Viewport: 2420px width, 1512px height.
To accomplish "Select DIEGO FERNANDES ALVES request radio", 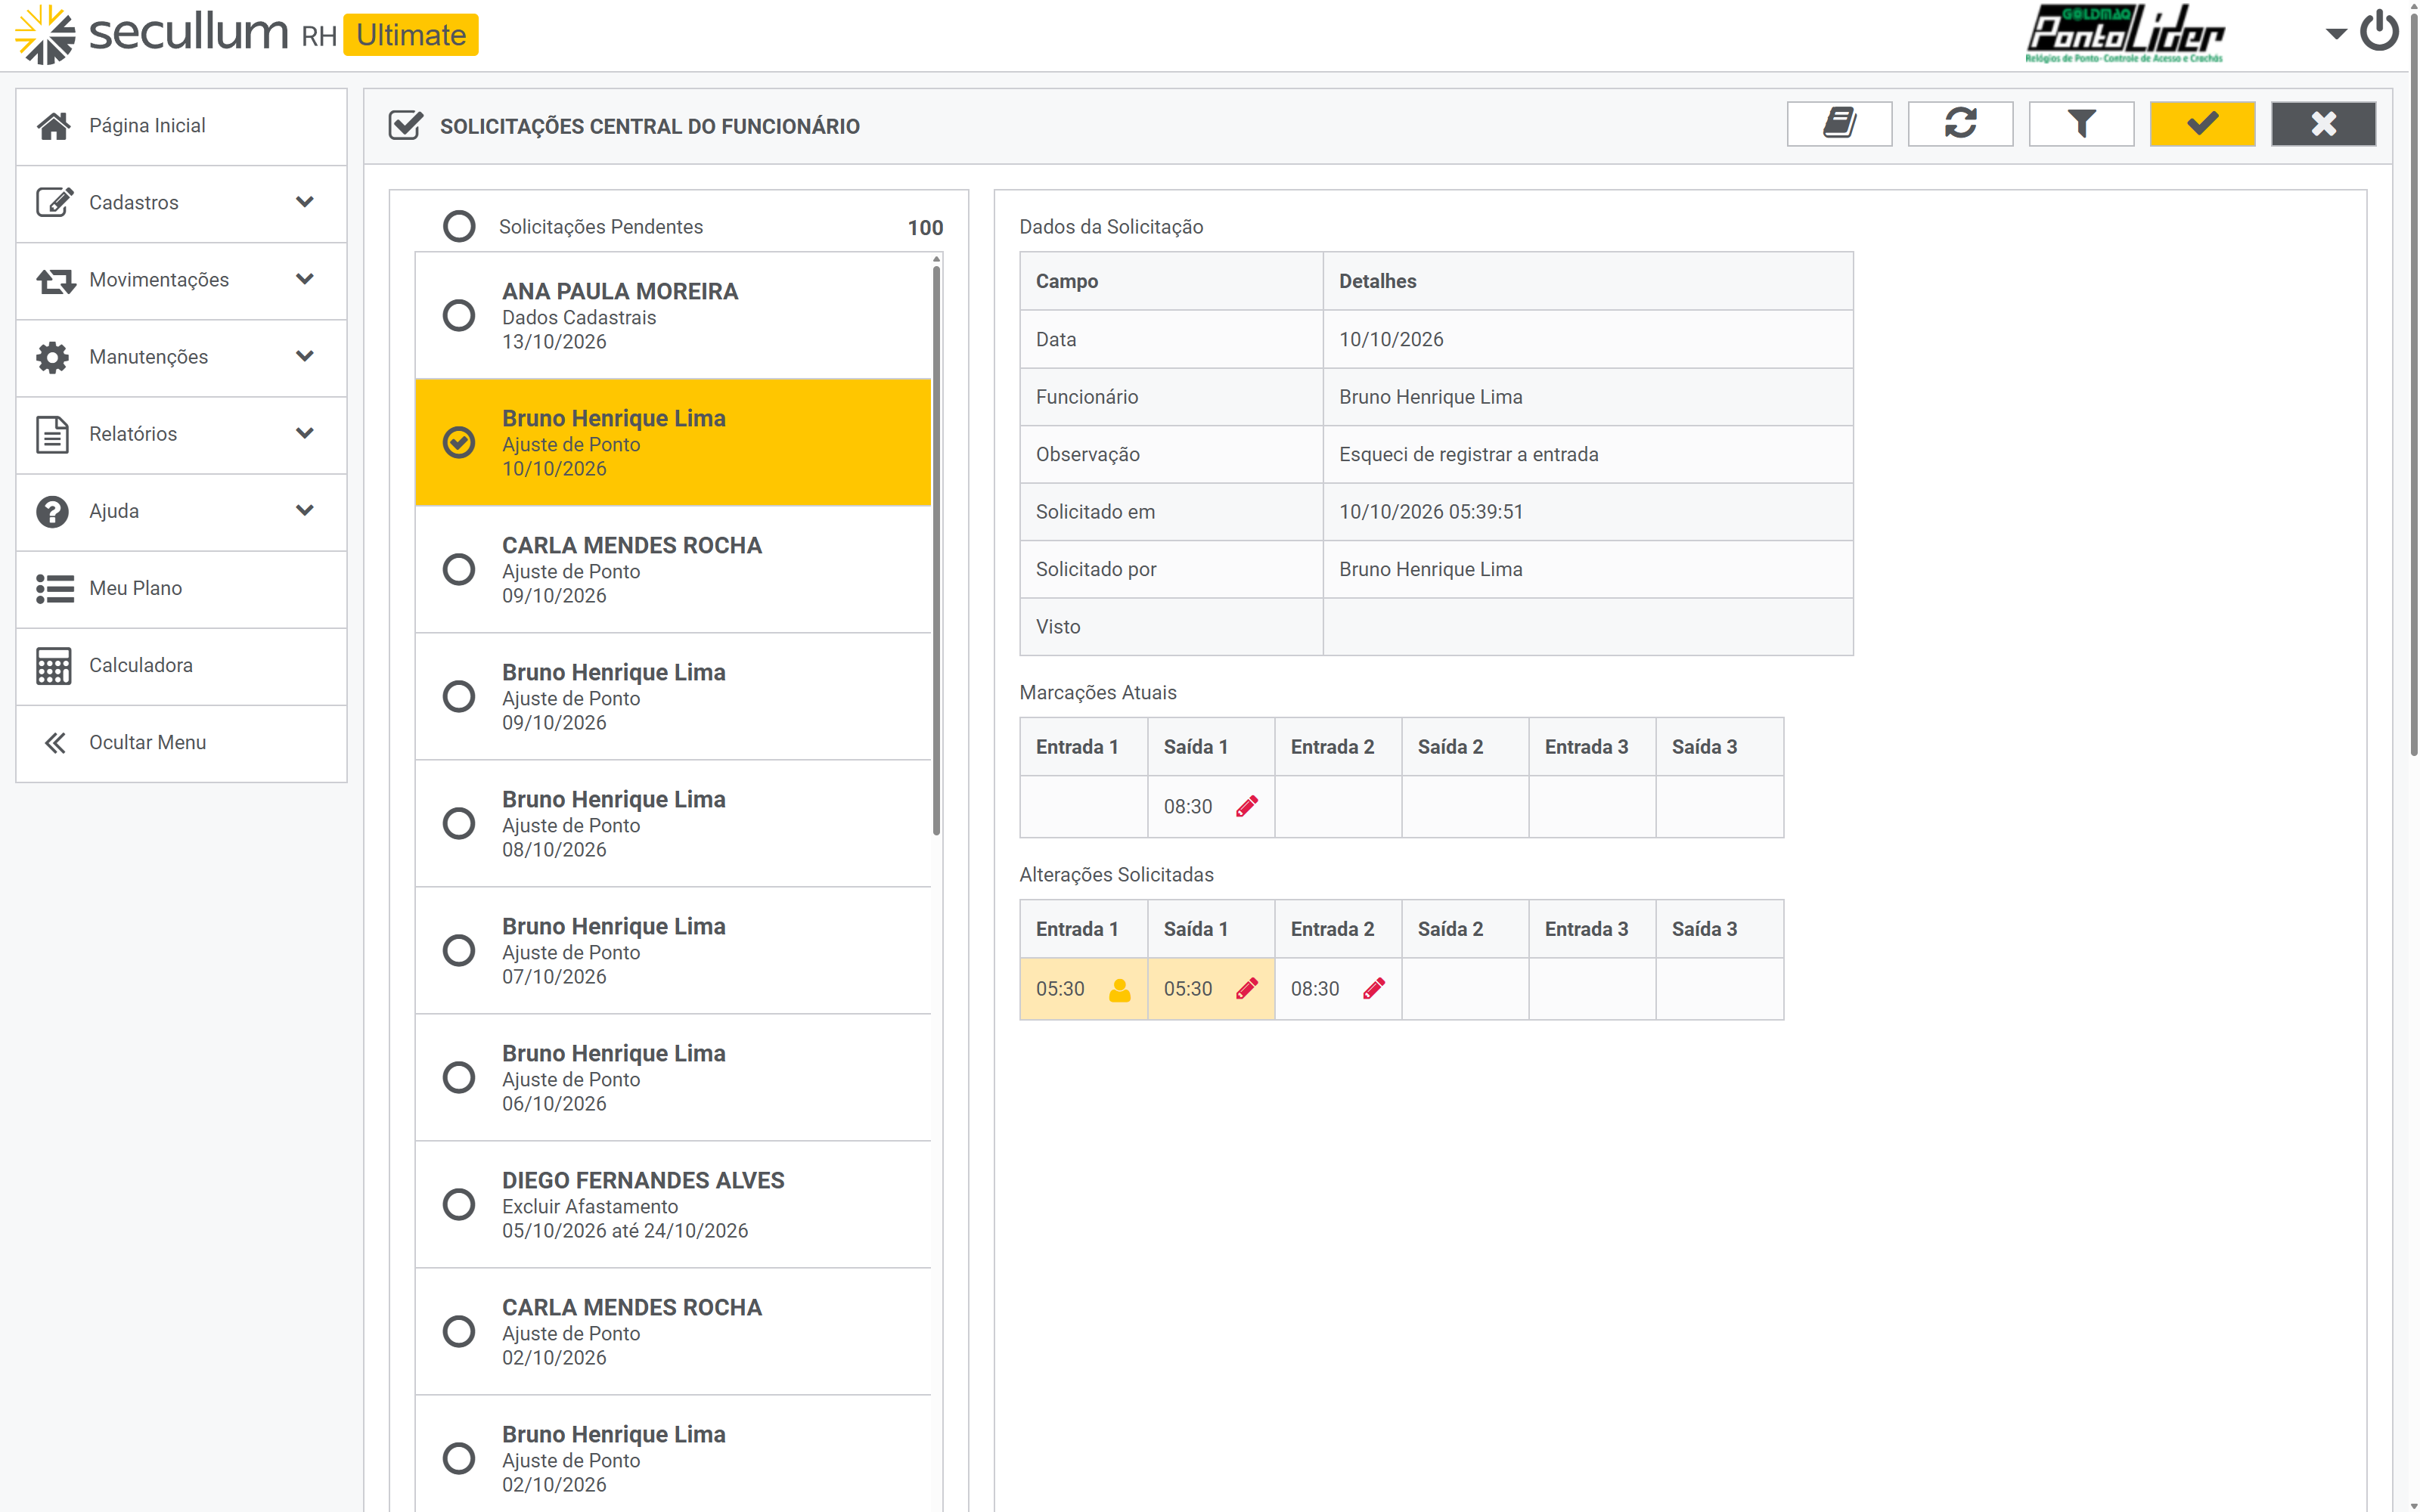I will tap(459, 1204).
